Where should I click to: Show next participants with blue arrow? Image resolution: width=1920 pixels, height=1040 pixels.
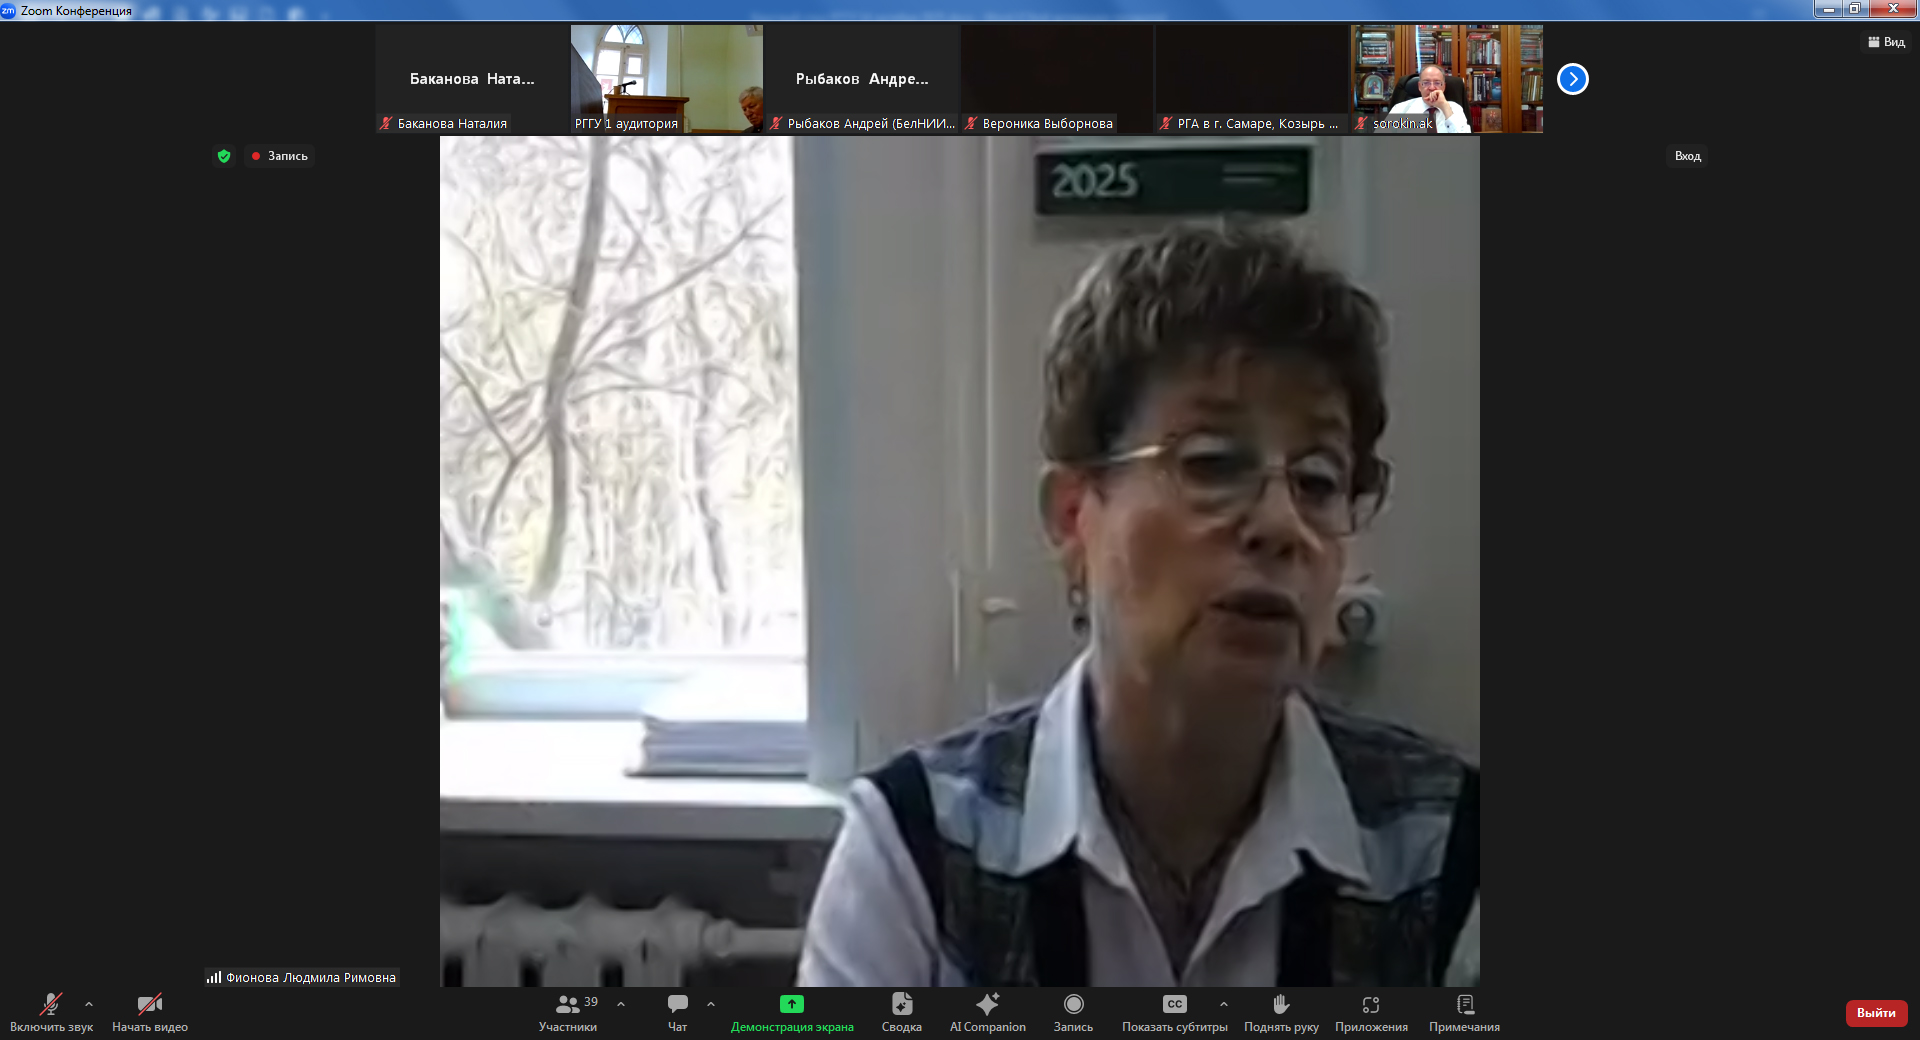point(1572,79)
